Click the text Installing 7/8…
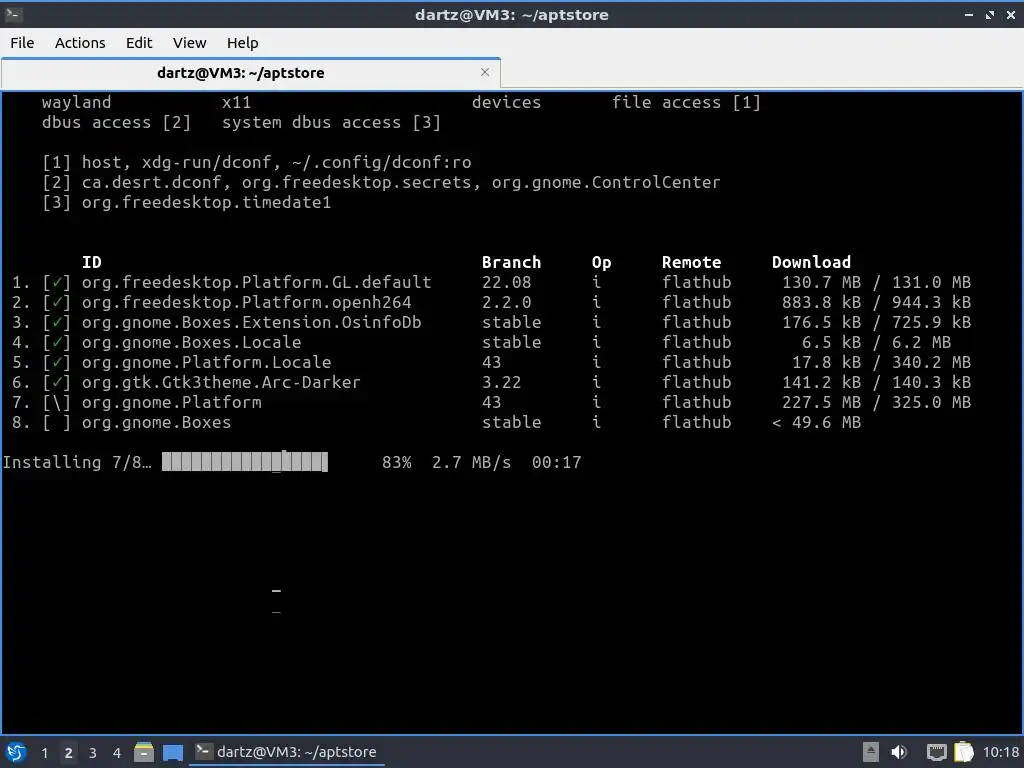This screenshot has width=1024, height=768. [77, 462]
